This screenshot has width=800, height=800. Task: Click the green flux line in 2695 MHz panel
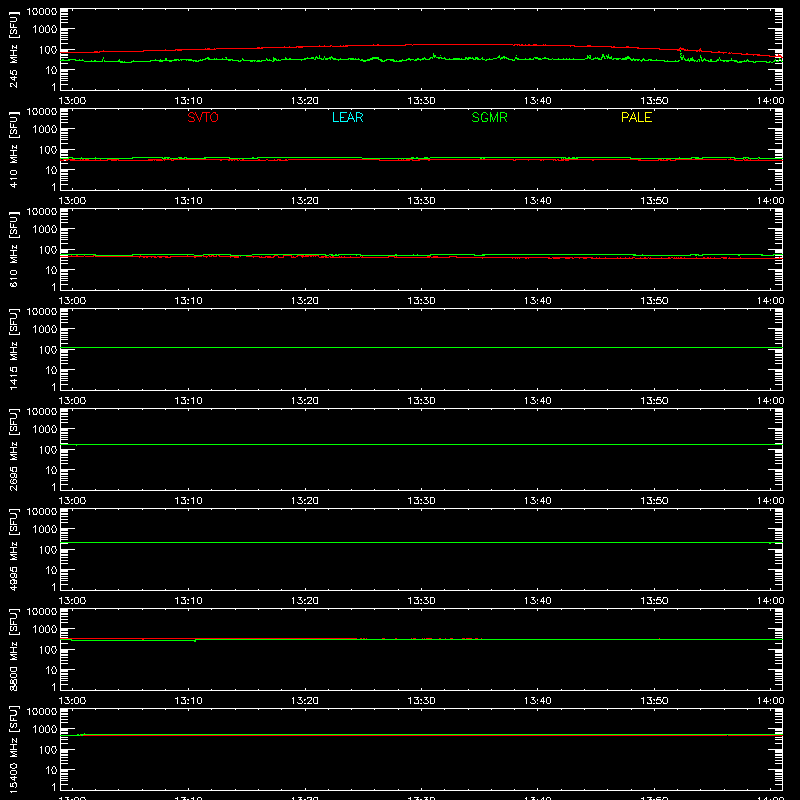point(421,444)
